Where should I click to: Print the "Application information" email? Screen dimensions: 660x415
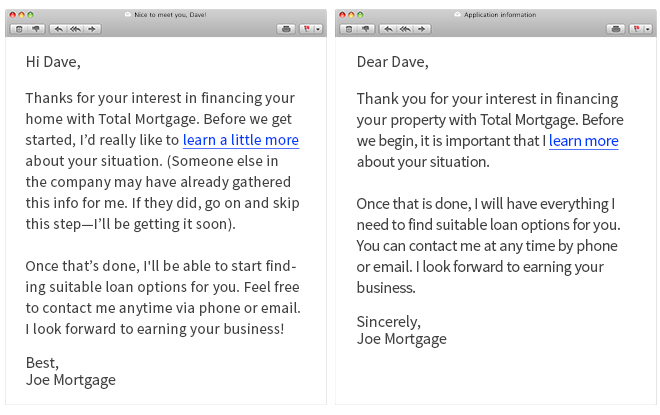(x=616, y=29)
